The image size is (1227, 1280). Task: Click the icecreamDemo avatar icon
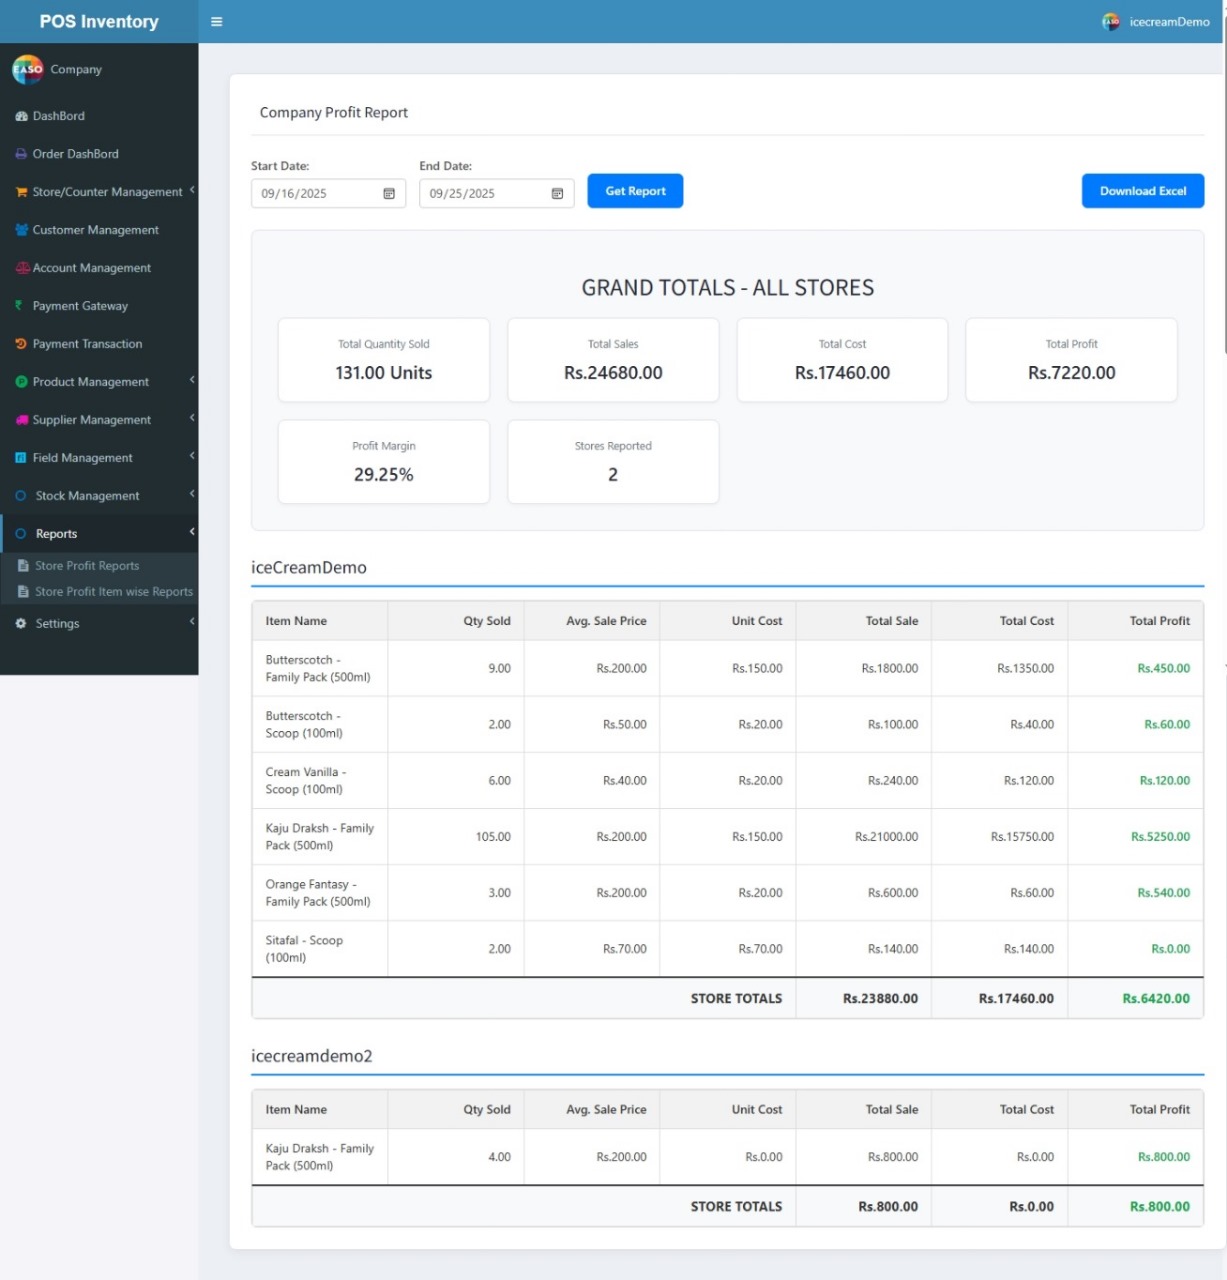[x=1110, y=21]
